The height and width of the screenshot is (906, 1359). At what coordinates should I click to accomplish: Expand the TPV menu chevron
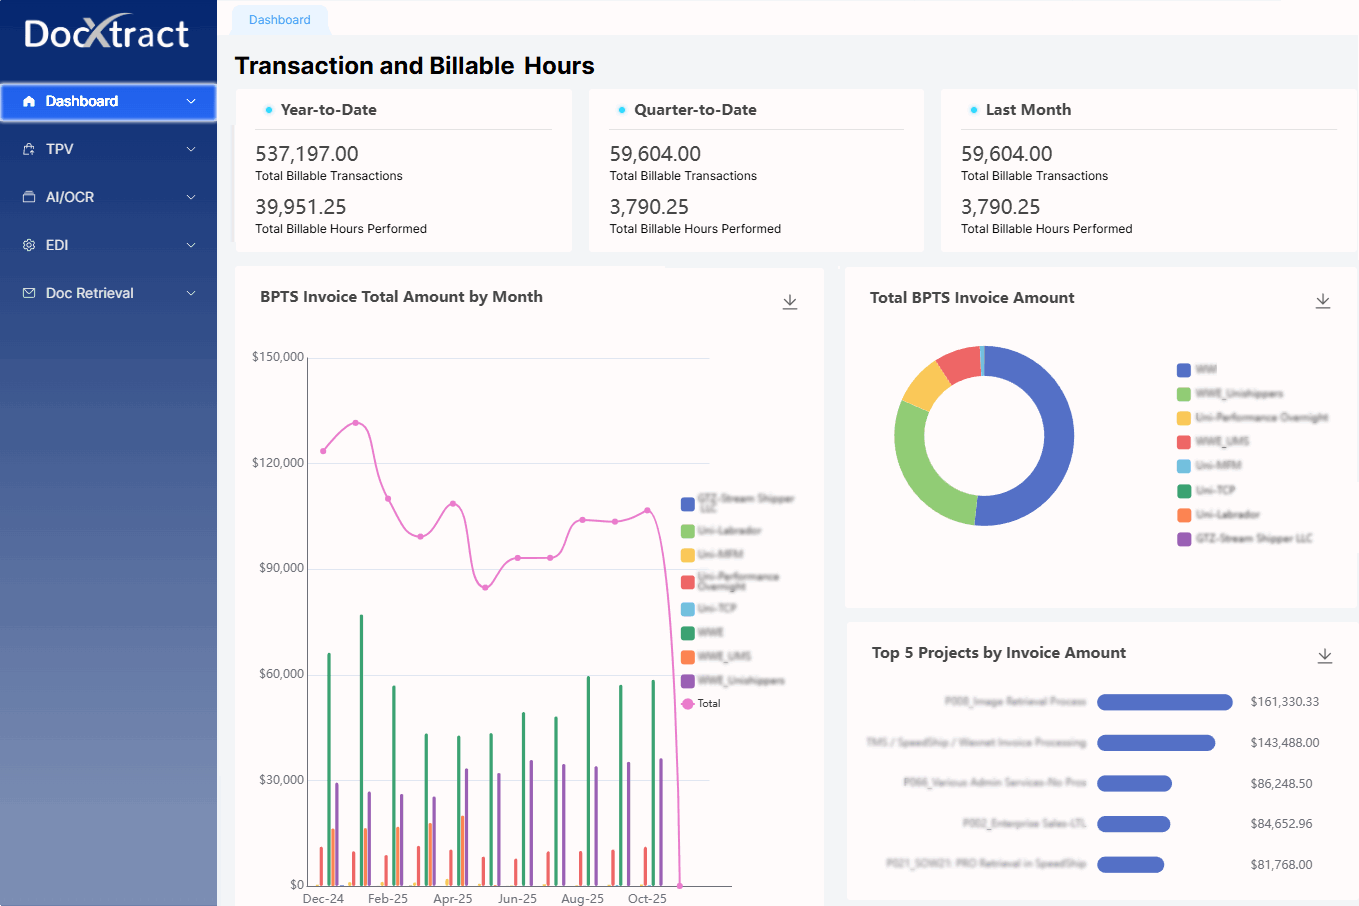(x=191, y=149)
